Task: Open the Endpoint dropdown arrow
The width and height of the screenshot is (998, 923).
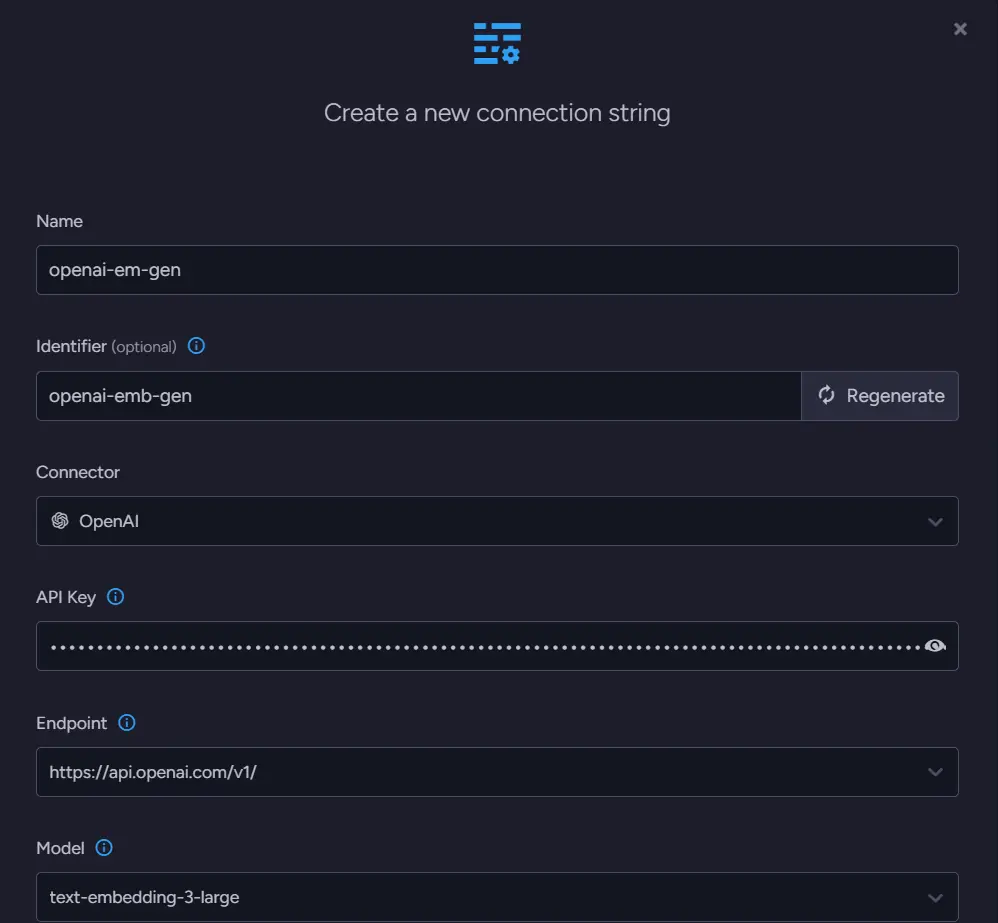Action: click(935, 772)
